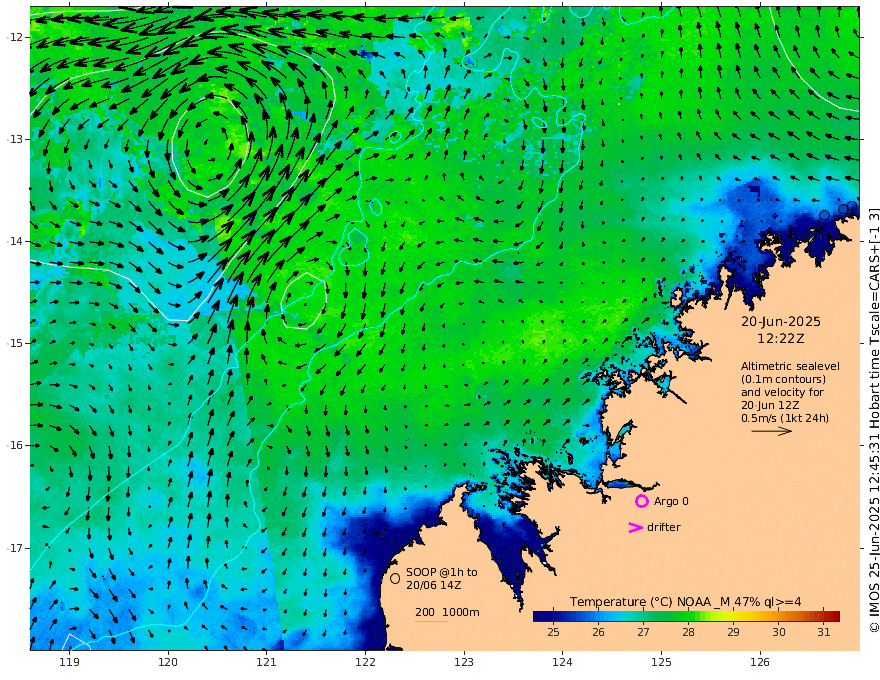Click the latitude label -17
The height and width of the screenshot is (680, 880).
[15, 548]
